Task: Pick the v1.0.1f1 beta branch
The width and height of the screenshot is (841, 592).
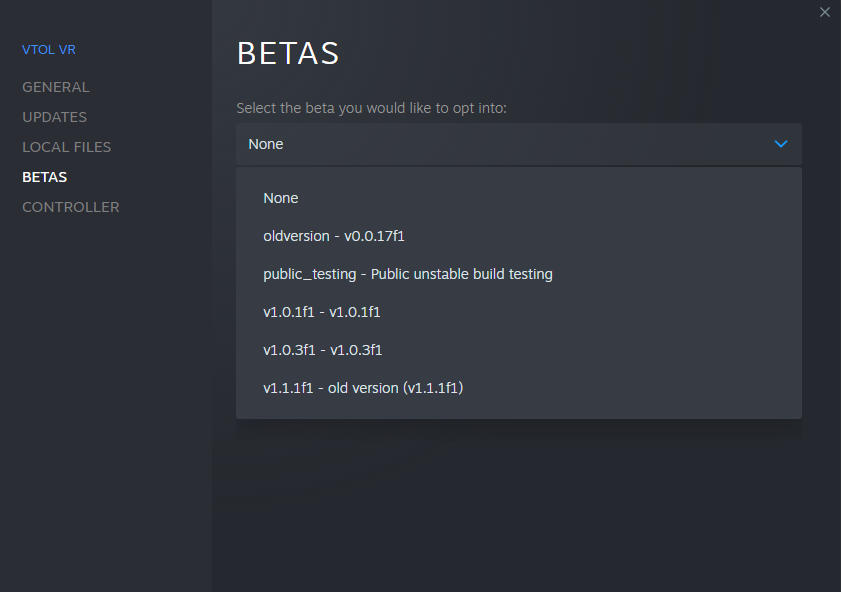Action: pyautogui.click(x=322, y=312)
